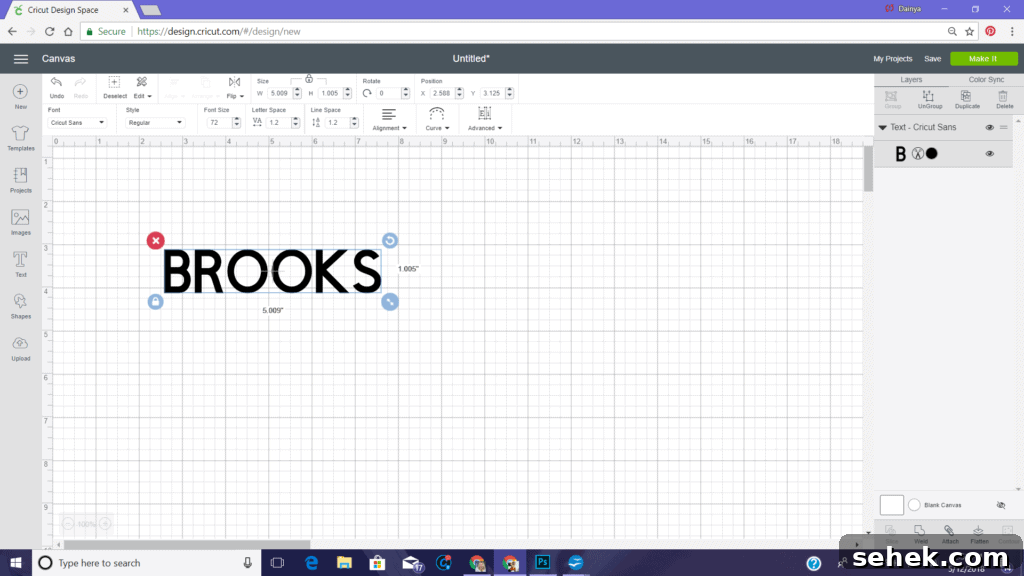Click the Deselect tool
Viewport: 1024px width, 576px height.
(x=114, y=87)
